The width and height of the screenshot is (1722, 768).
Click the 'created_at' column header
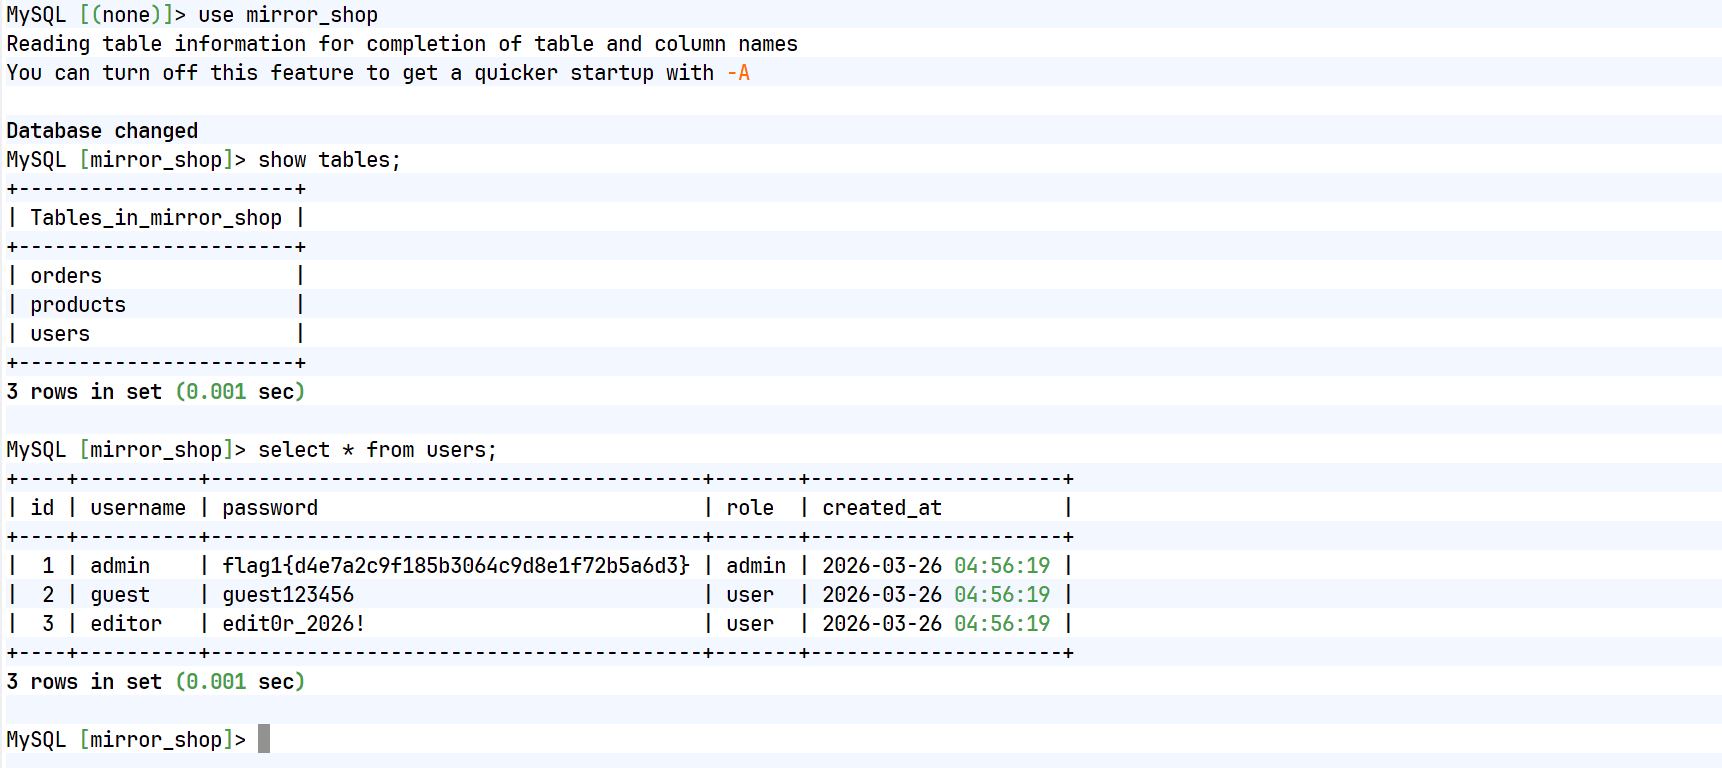882,508
